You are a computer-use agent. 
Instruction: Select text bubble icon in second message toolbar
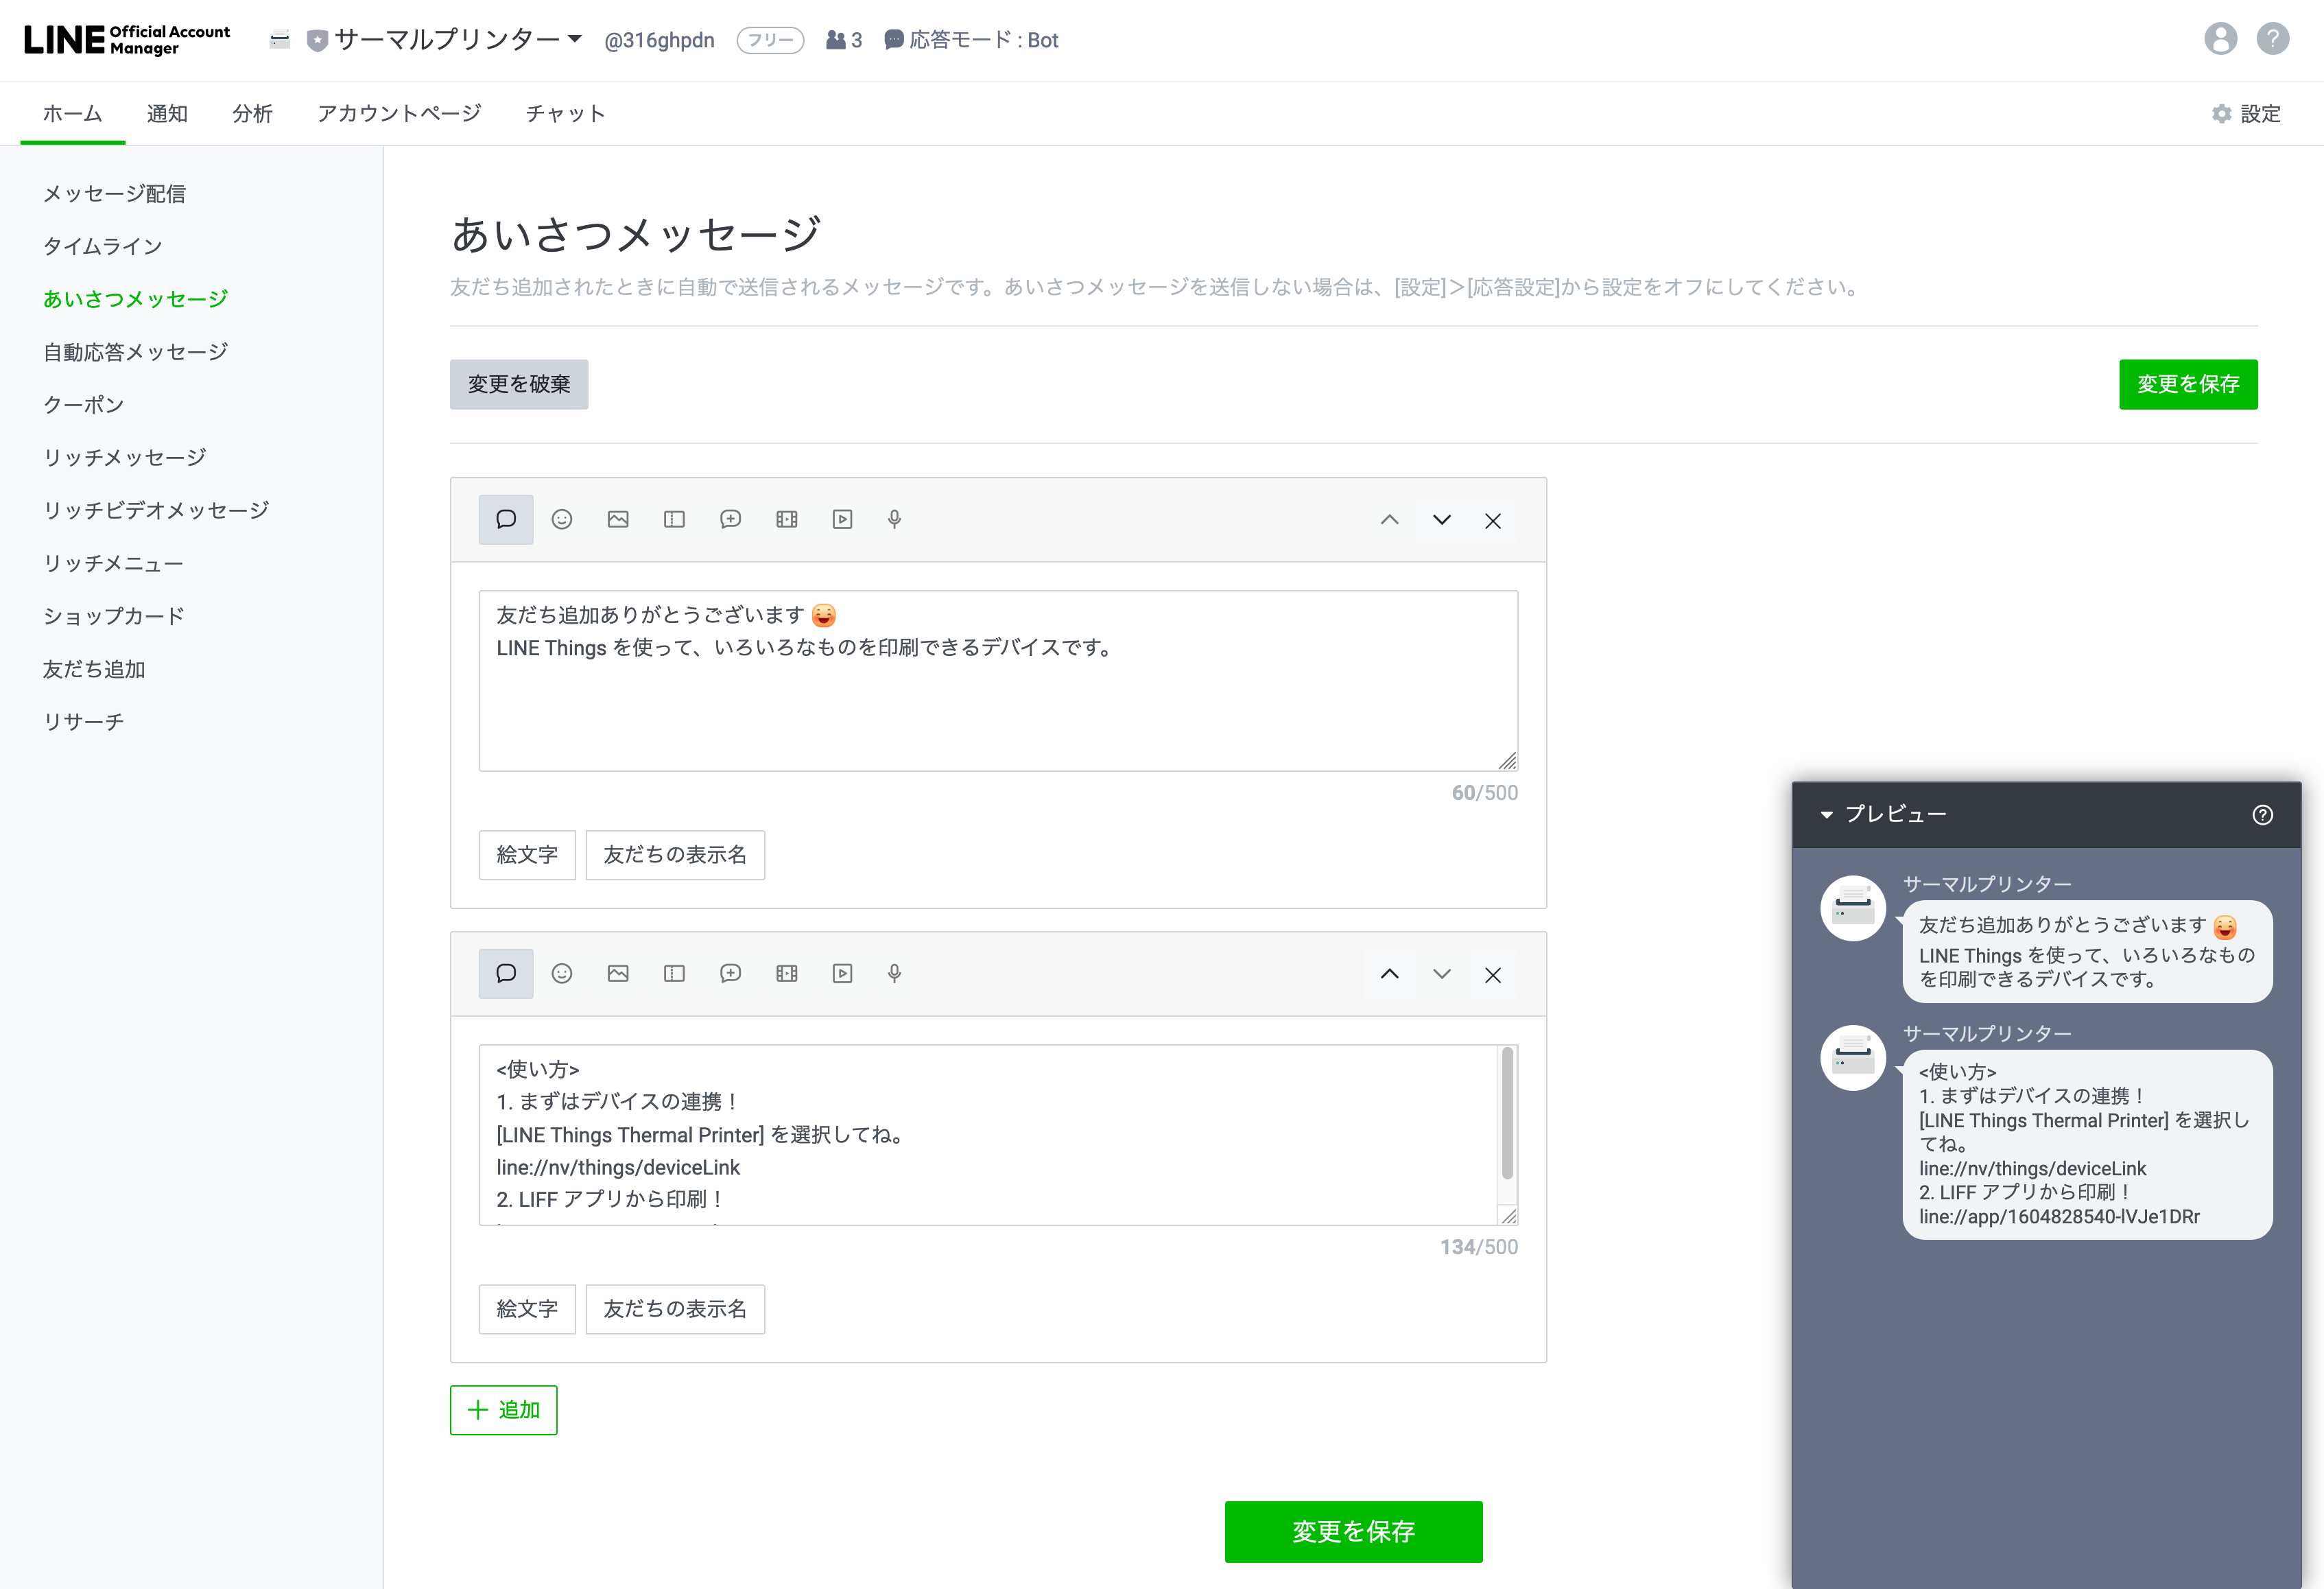(x=506, y=973)
